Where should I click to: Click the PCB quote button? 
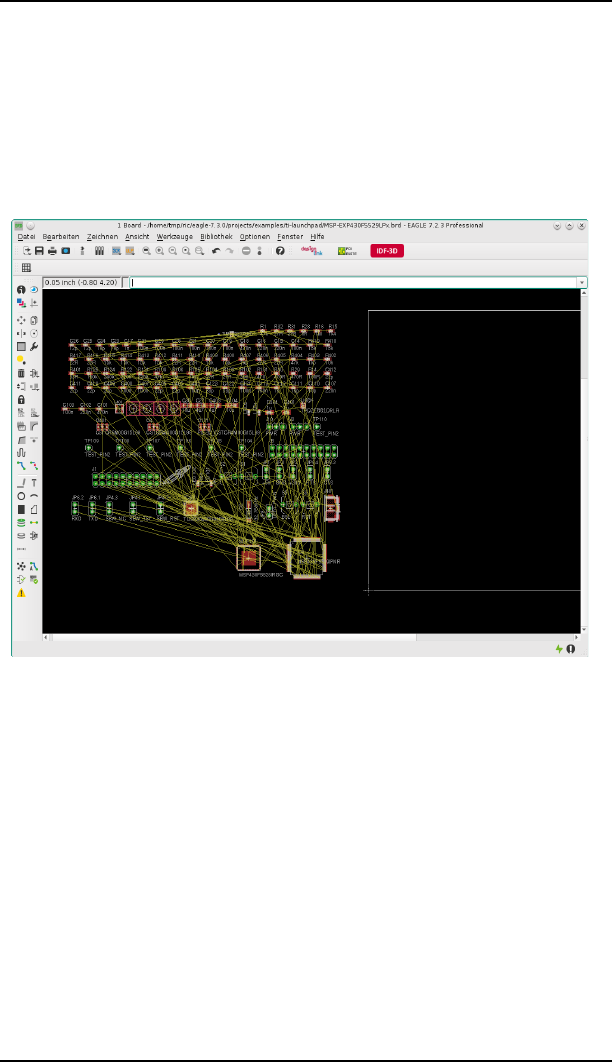click(347, 251)
